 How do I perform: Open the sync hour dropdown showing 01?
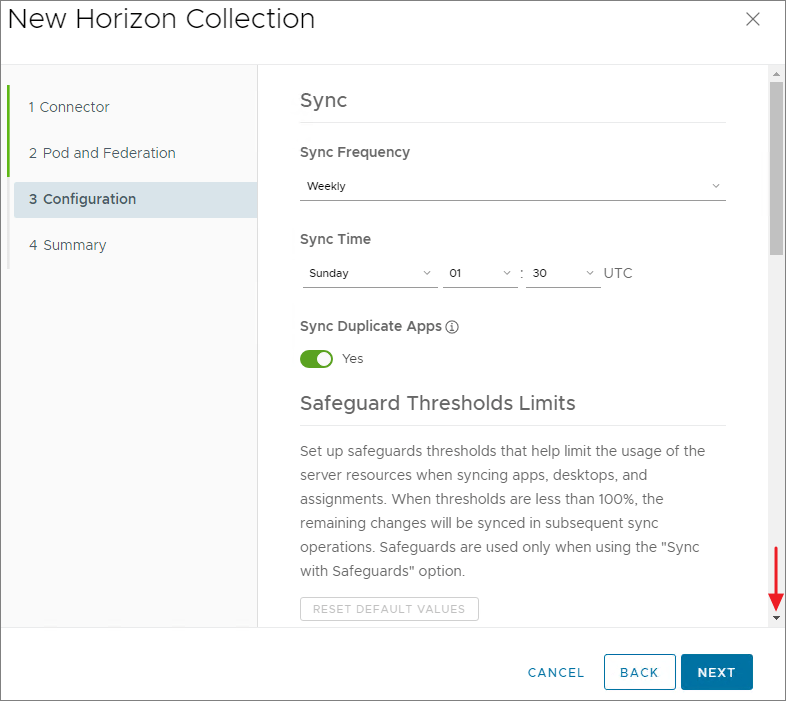(480, 273)
